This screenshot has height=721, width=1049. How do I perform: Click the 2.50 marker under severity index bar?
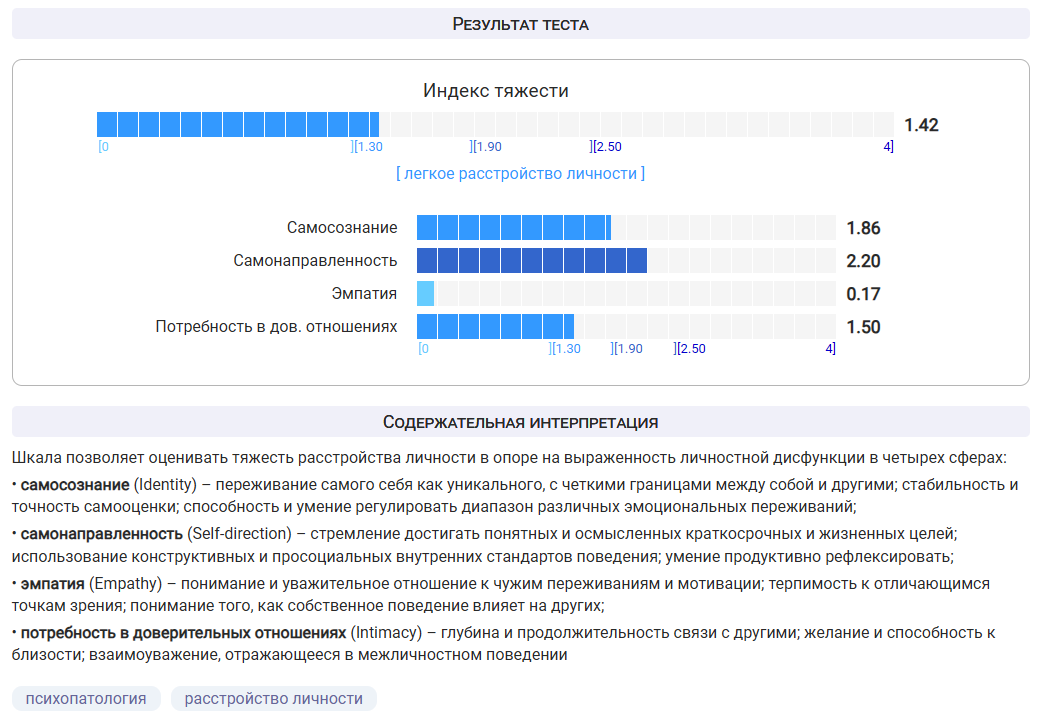pos(606,147)
